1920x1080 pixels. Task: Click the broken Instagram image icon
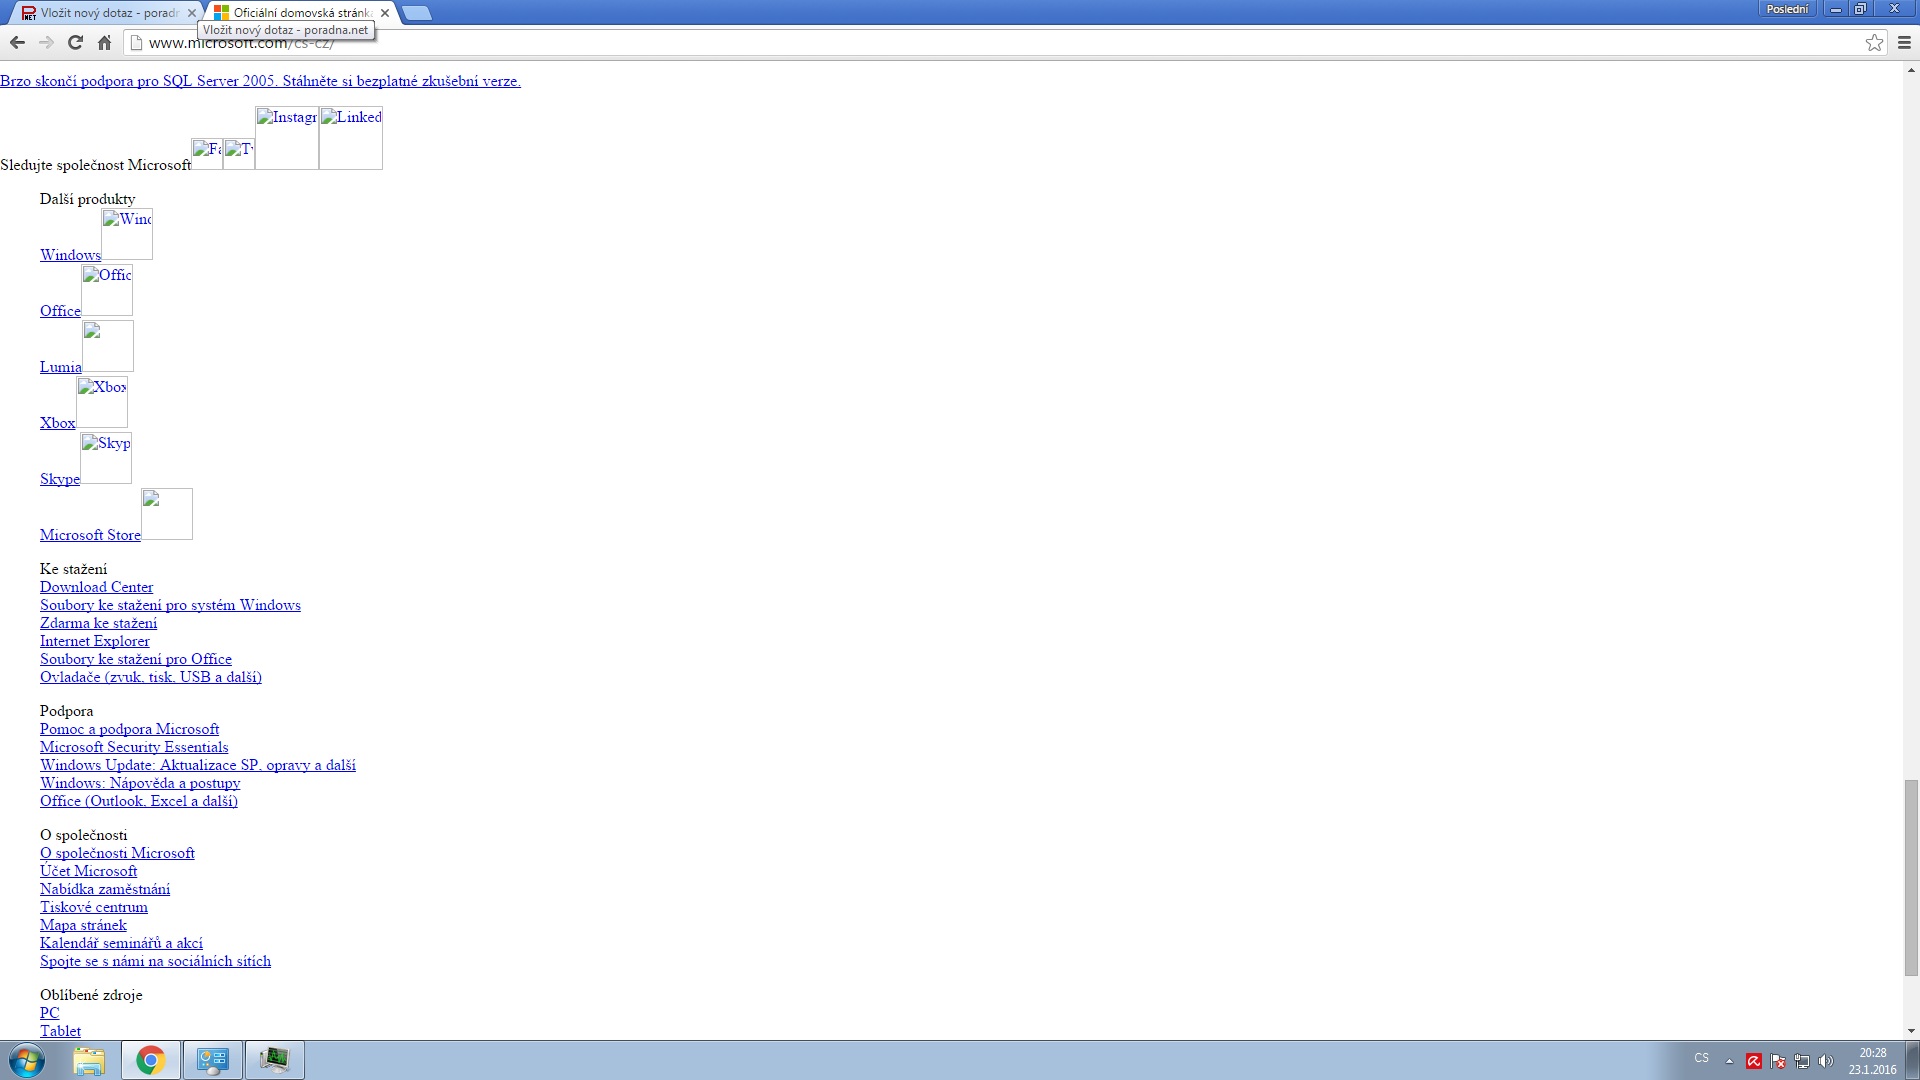pos(287,138)
